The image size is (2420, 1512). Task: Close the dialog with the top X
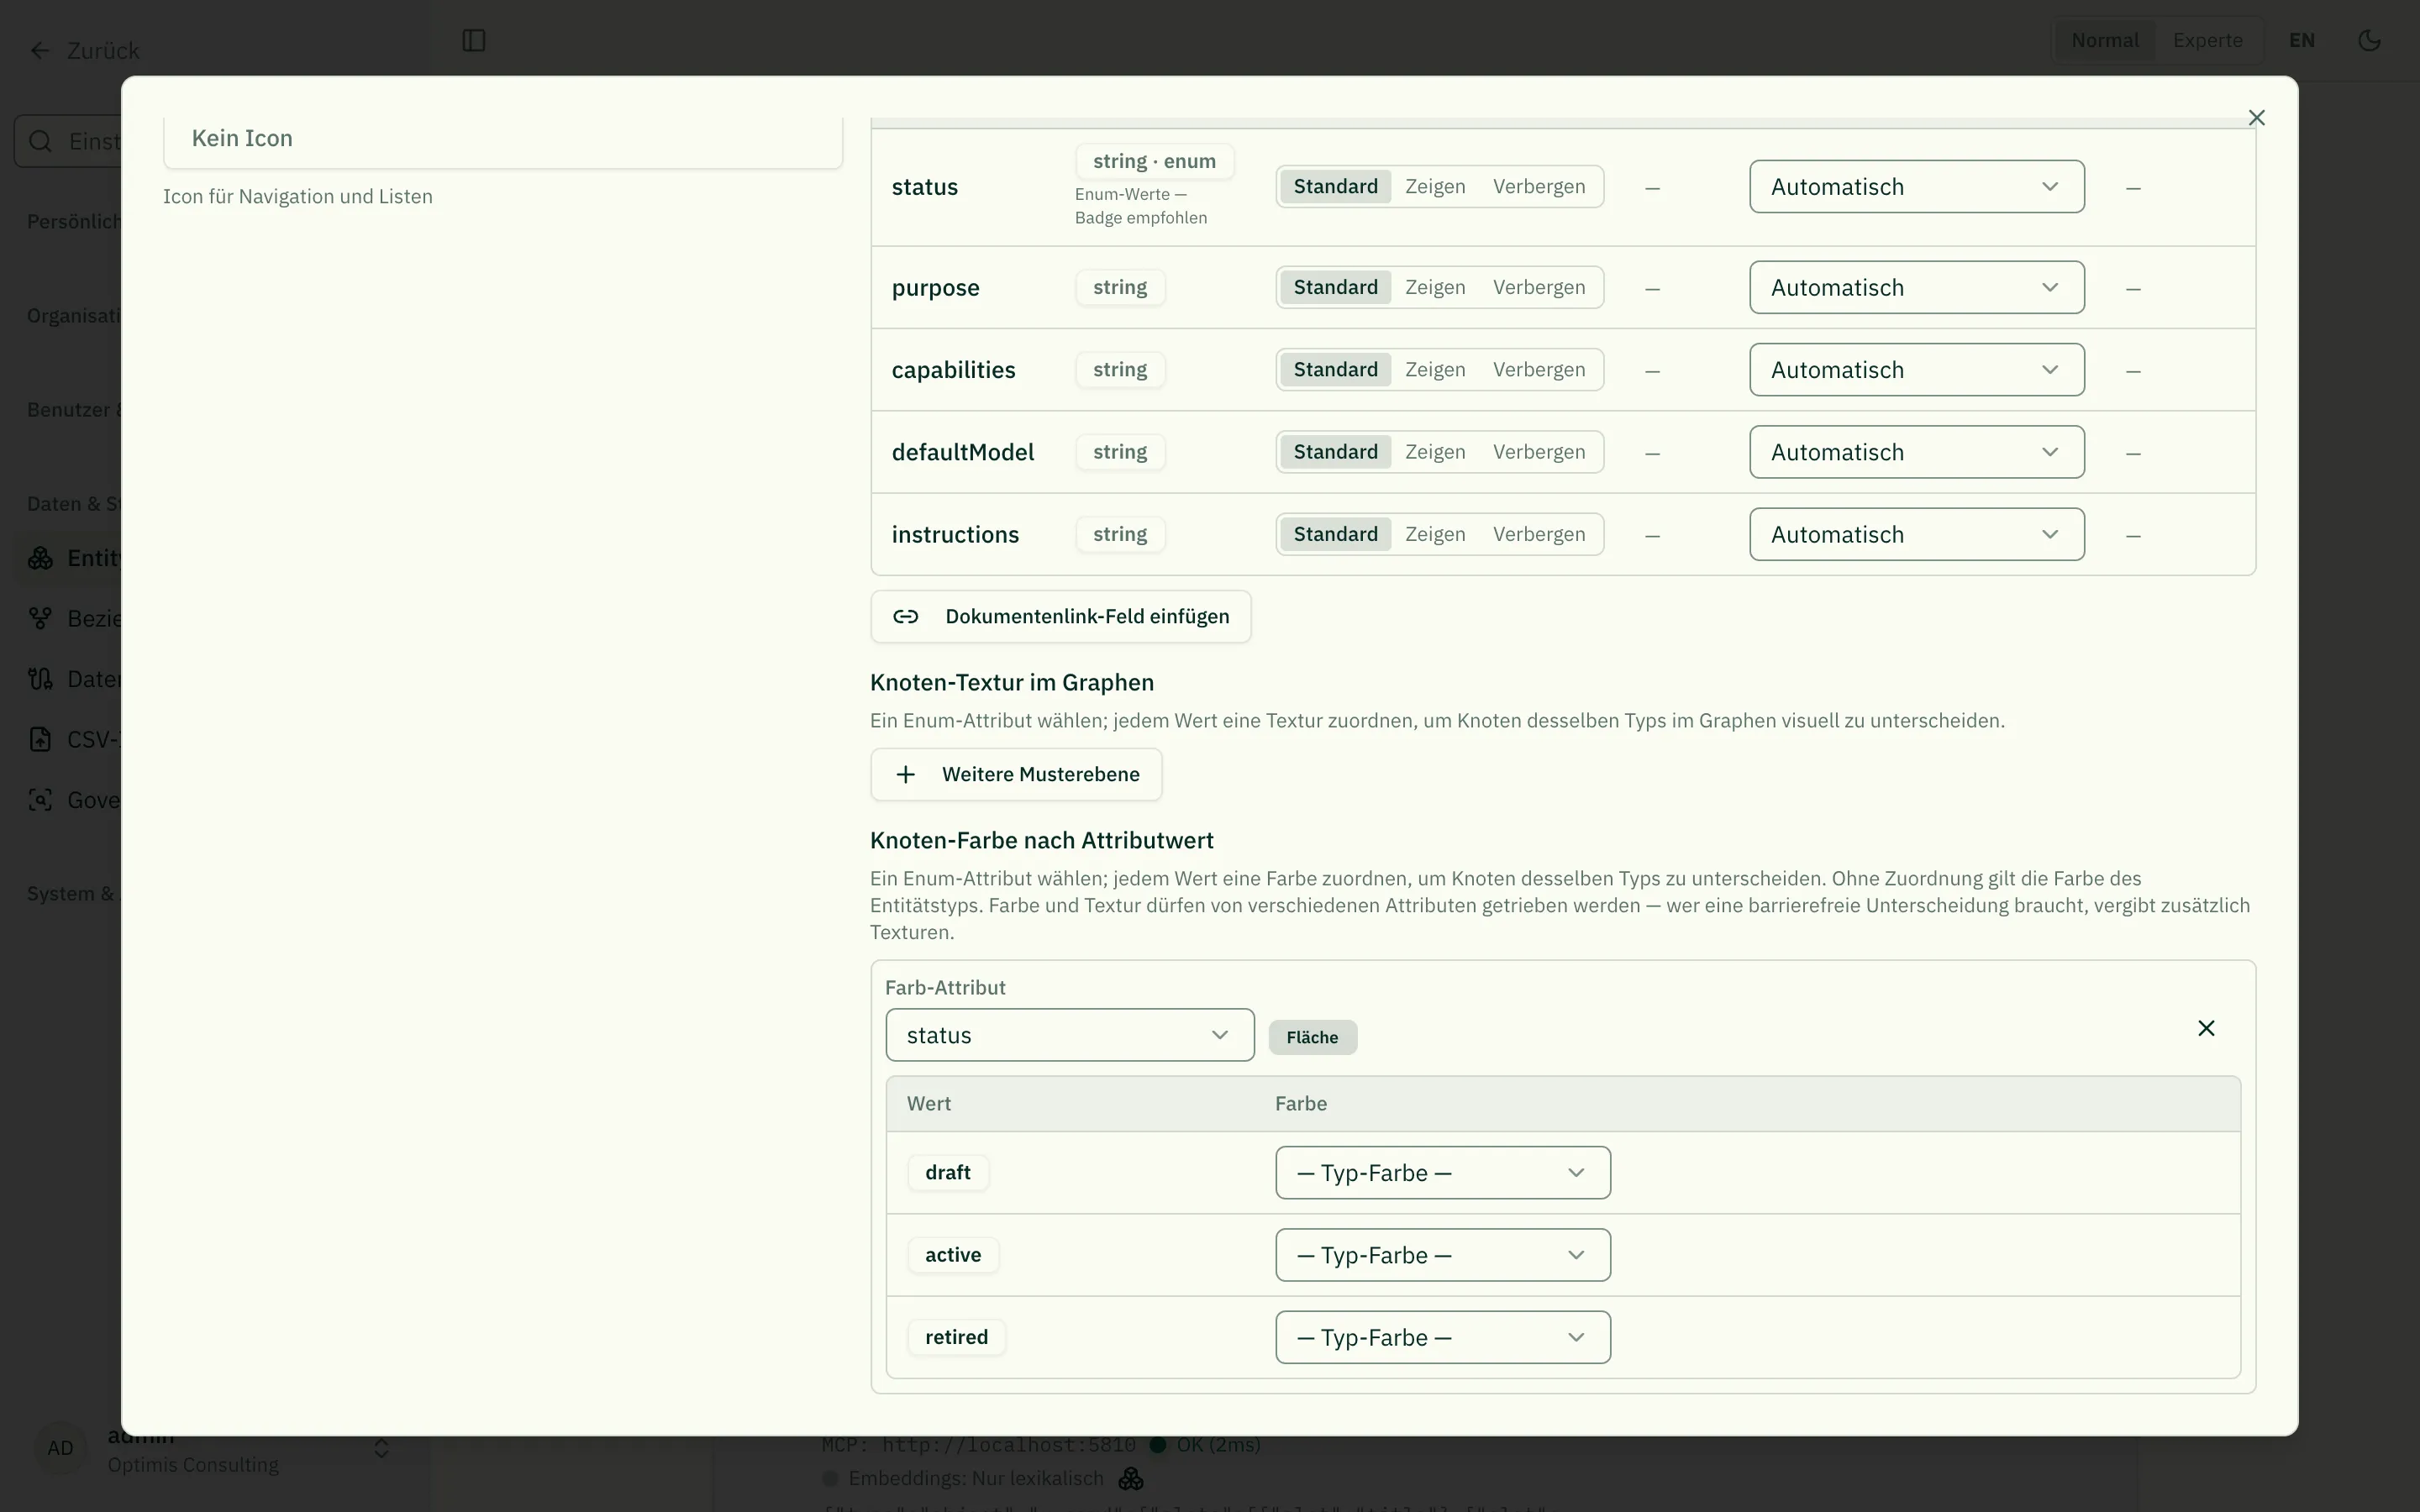(2256, 118)
